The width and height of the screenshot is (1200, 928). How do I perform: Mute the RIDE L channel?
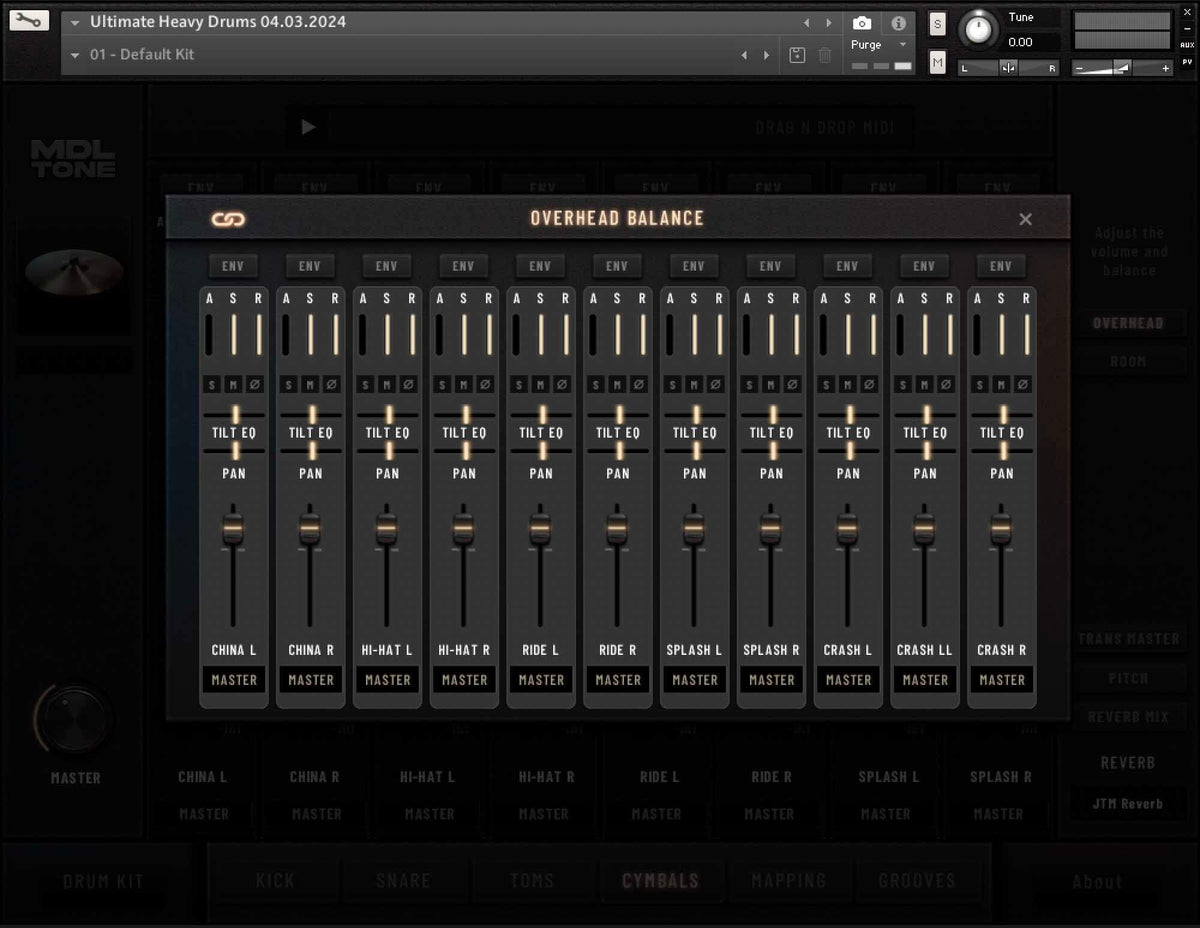point(541,384)
